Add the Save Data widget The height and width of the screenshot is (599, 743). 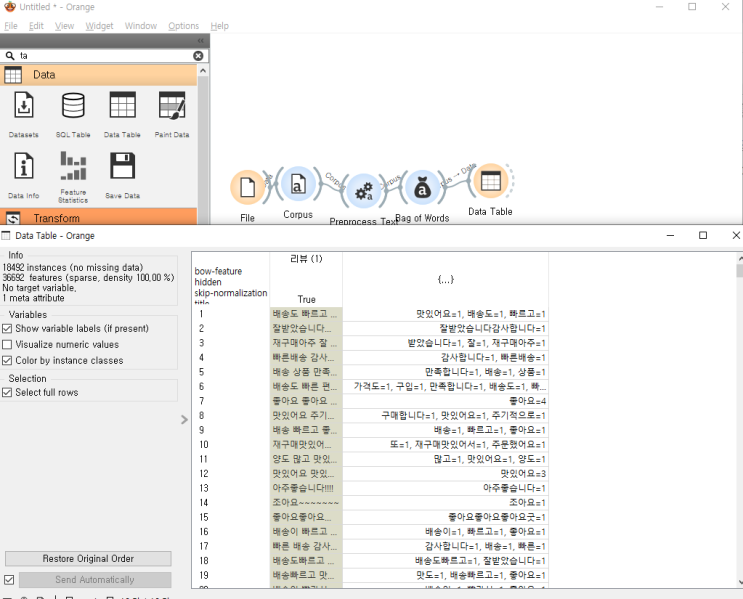pos(122,175)
